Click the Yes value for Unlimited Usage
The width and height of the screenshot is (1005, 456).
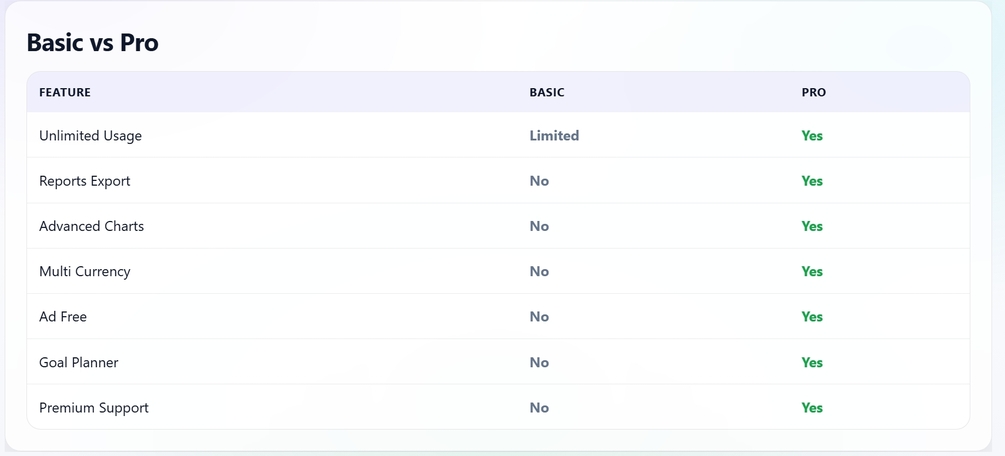[812, 135]
